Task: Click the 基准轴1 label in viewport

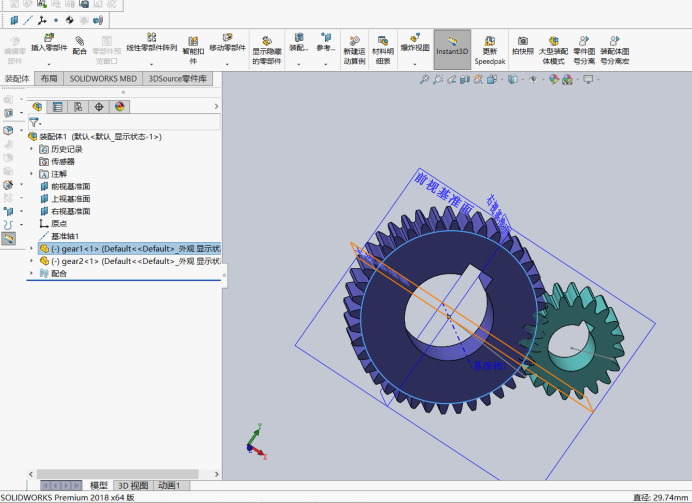Action: point(489,366)
